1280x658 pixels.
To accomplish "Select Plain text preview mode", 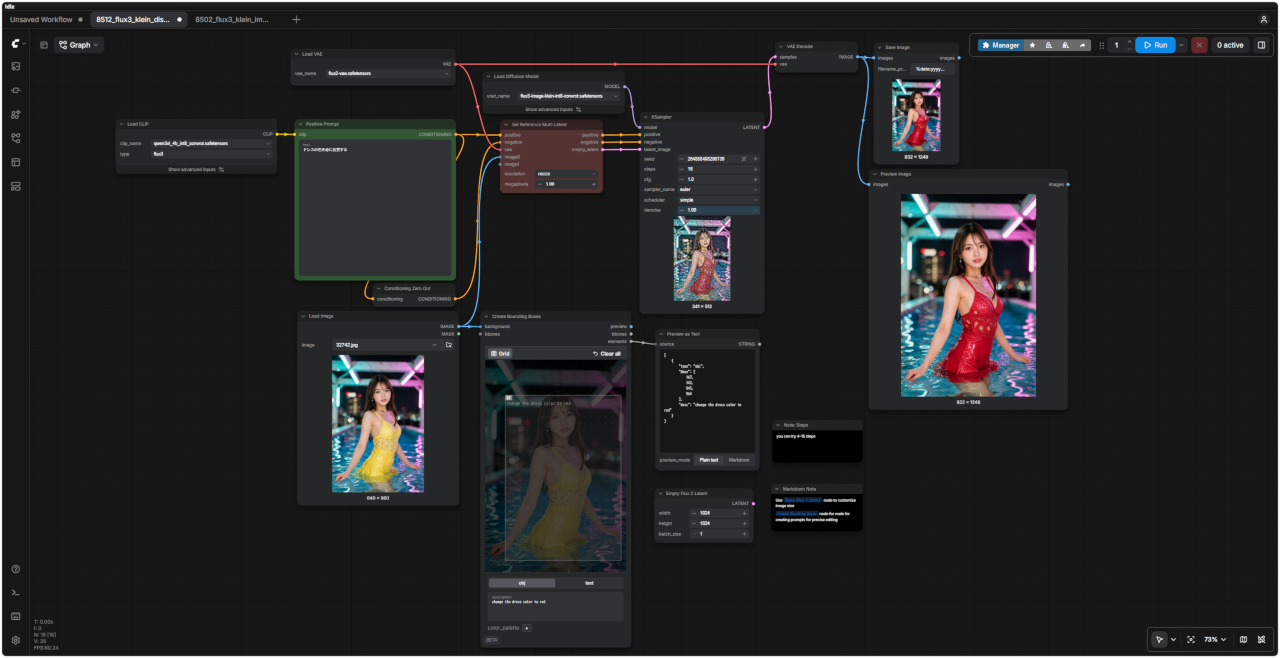I will coord(708,460).
